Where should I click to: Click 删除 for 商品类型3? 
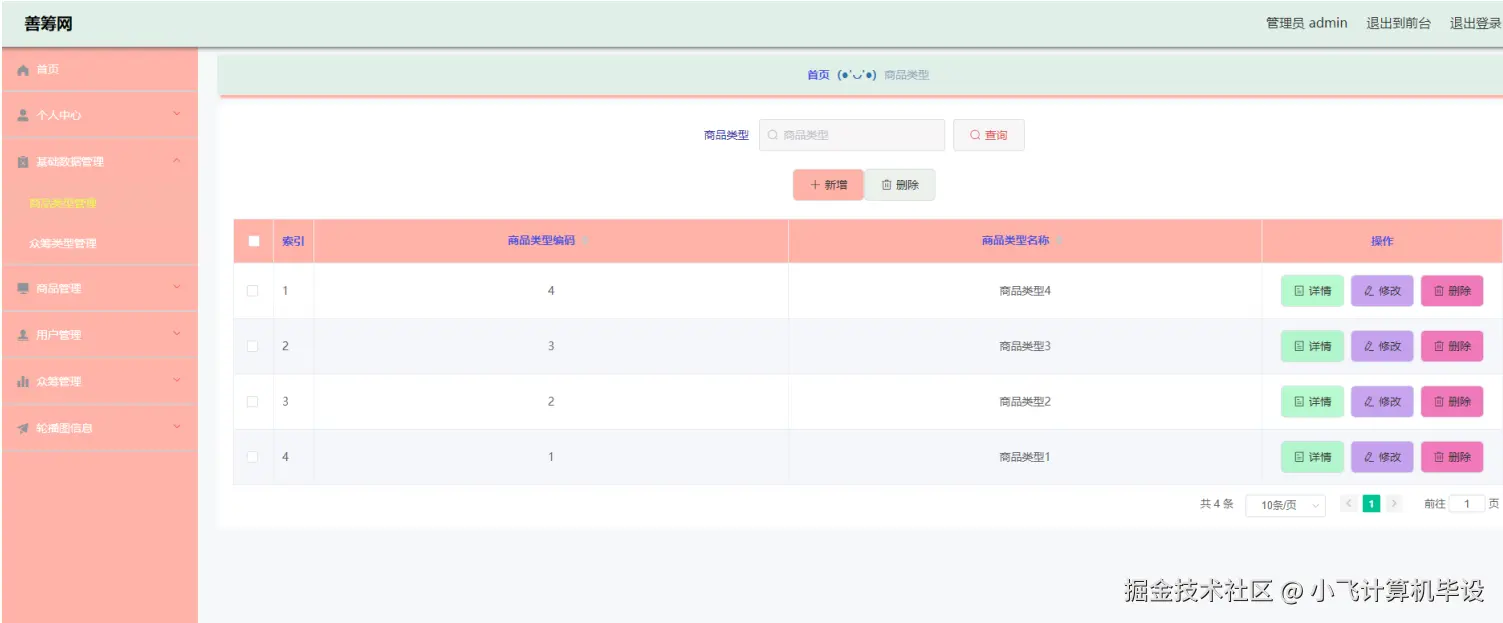(x=1452, y=346)
